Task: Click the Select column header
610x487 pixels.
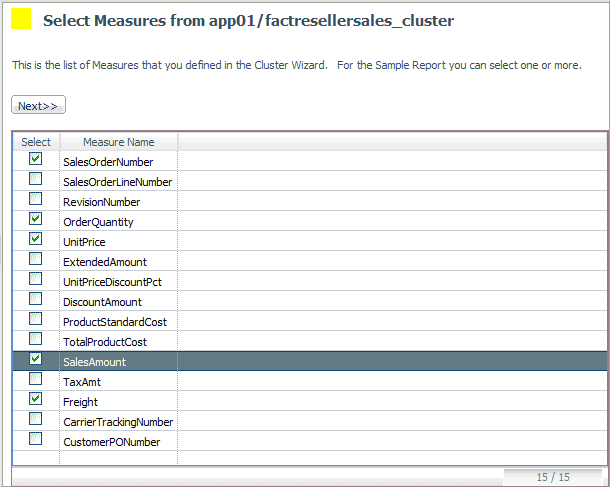Action: tap(36, 142)
